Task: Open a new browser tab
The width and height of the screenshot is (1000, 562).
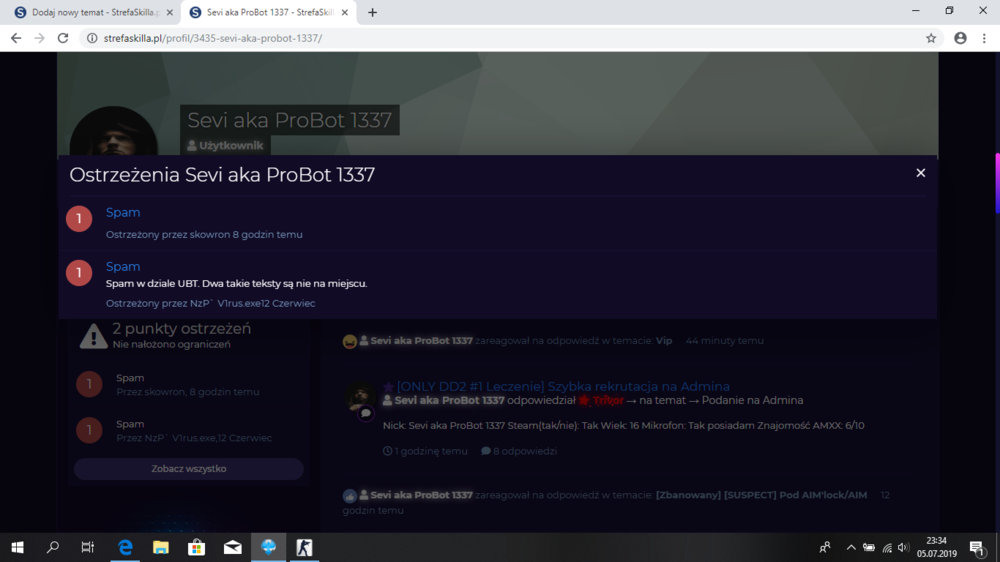Action: (x=372, y=13)
